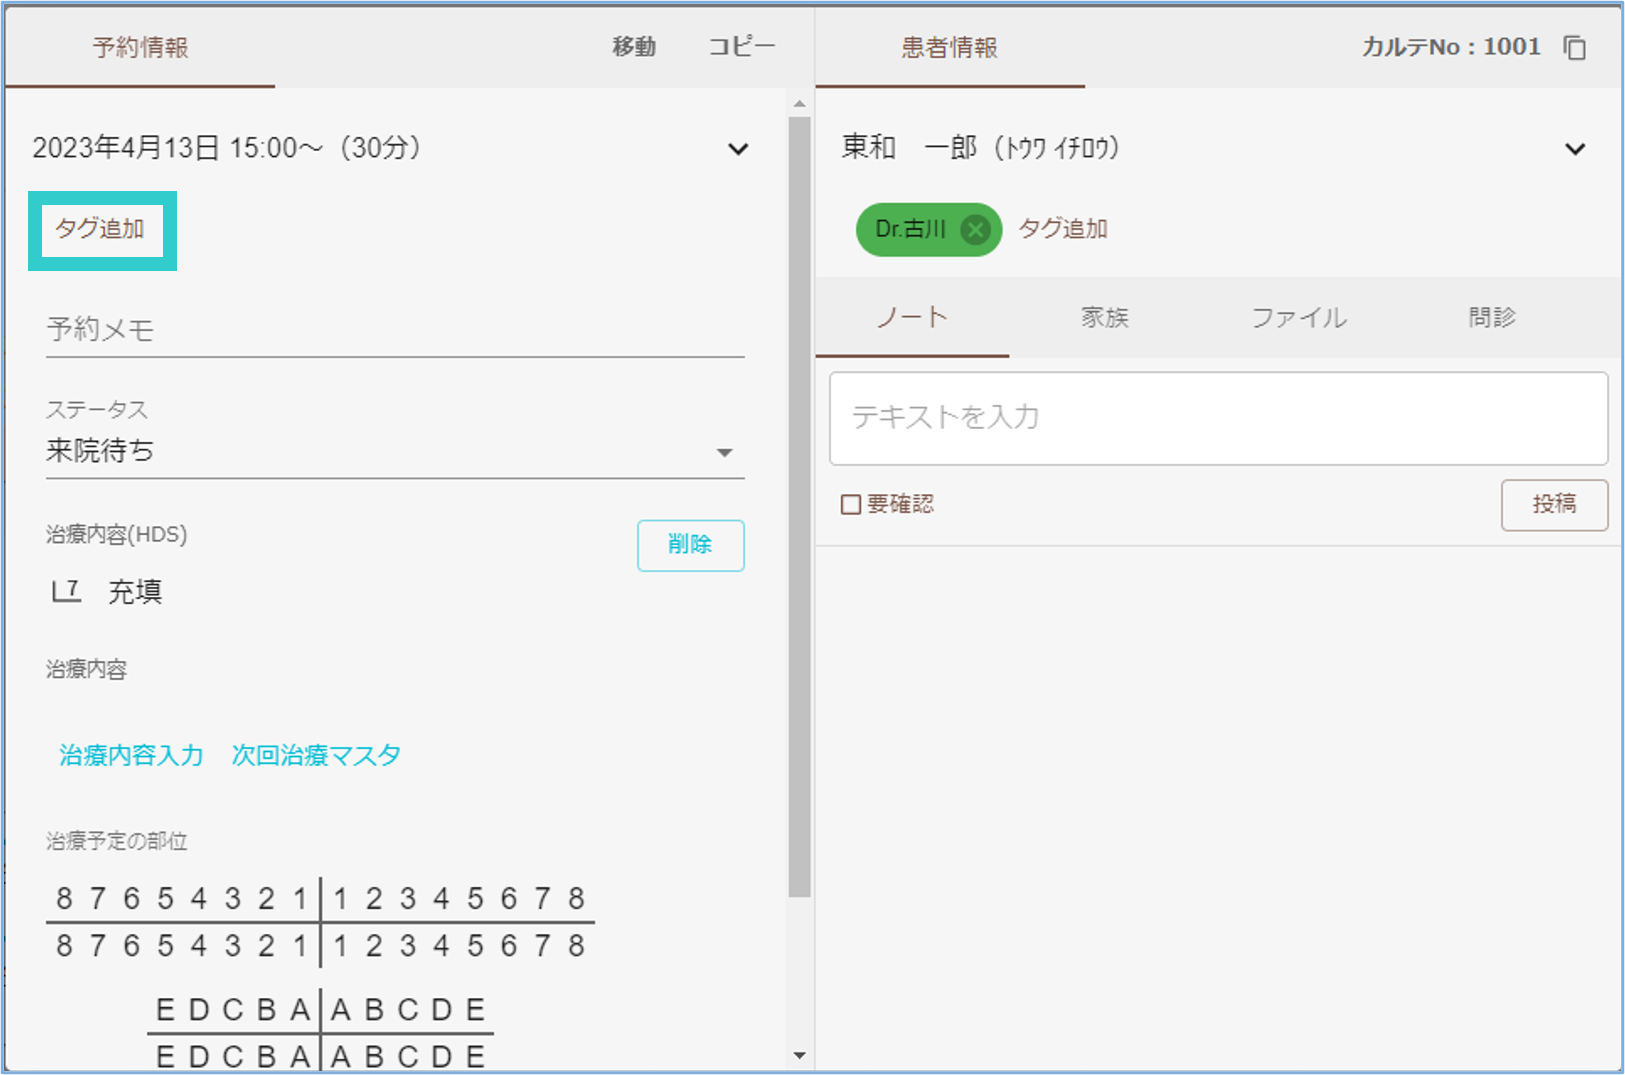Image resolution: width=1625 pixels, height=1075 pixels.
Task: Open the 次回治療マスタ link
Action: point(316,755)
